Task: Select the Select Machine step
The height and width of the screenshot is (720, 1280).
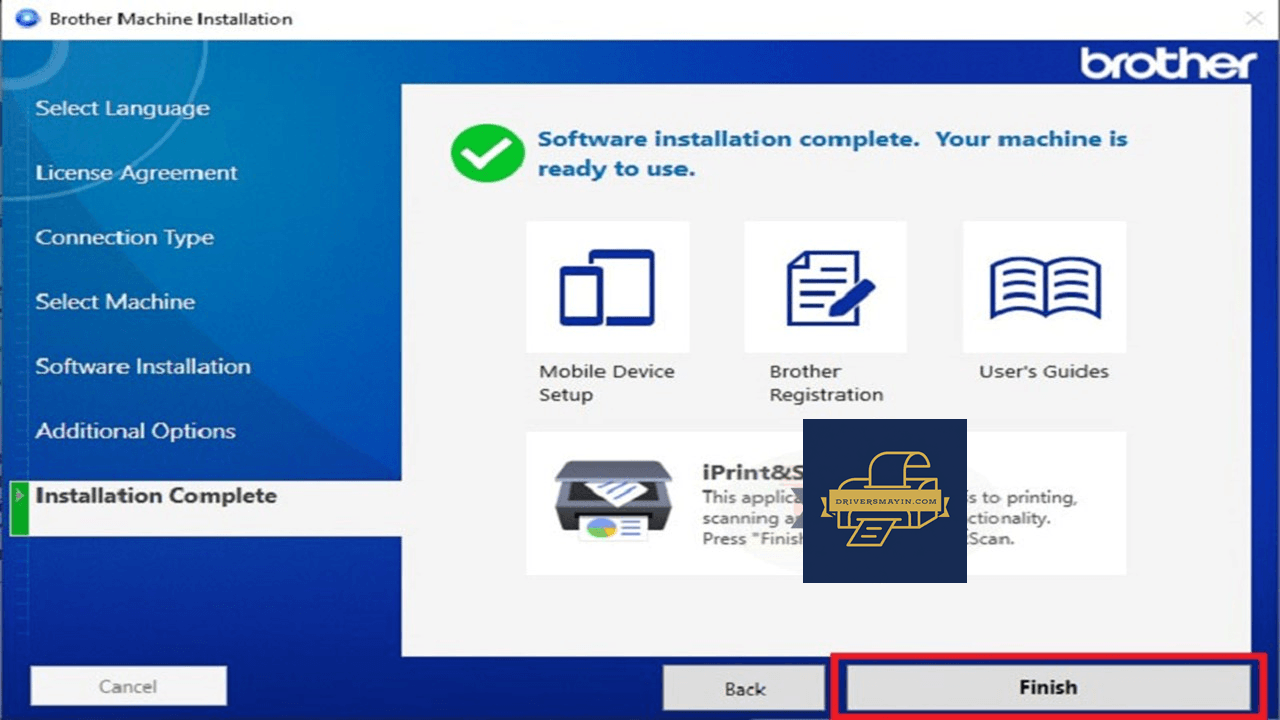Action: 116,302
